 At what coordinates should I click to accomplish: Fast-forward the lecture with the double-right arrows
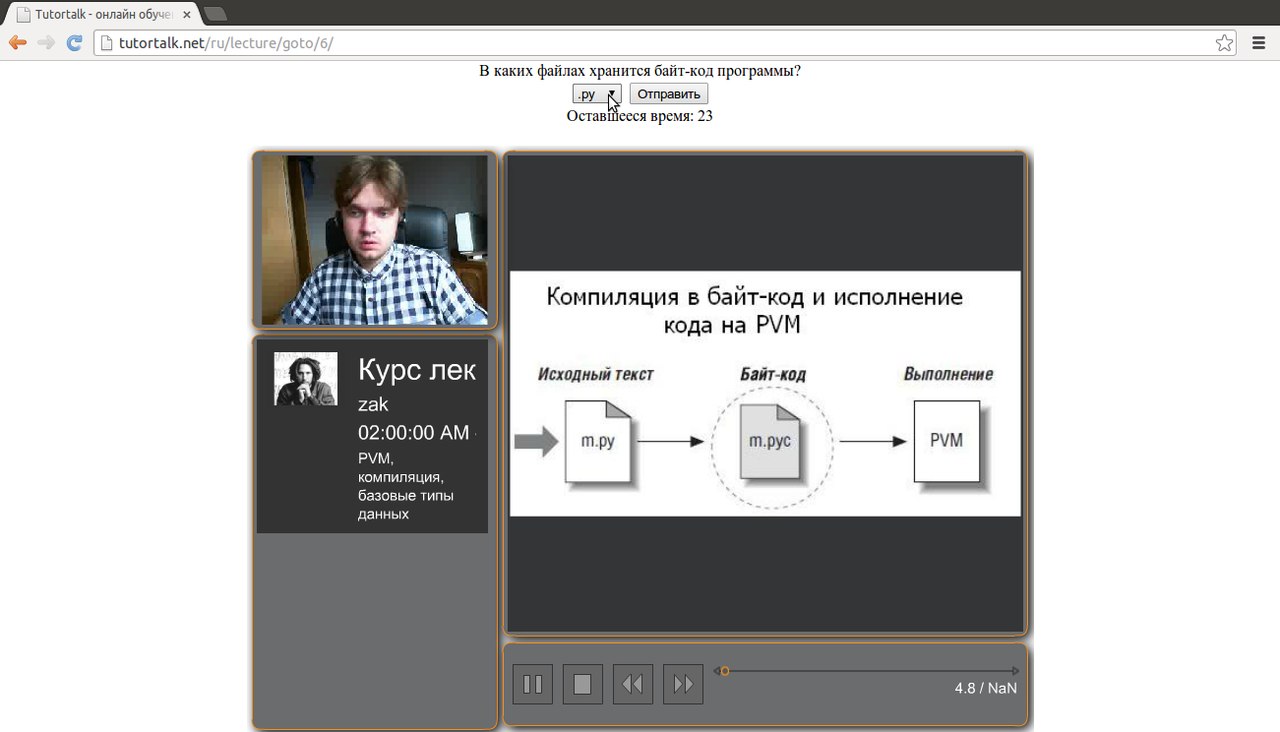[683, 684]
